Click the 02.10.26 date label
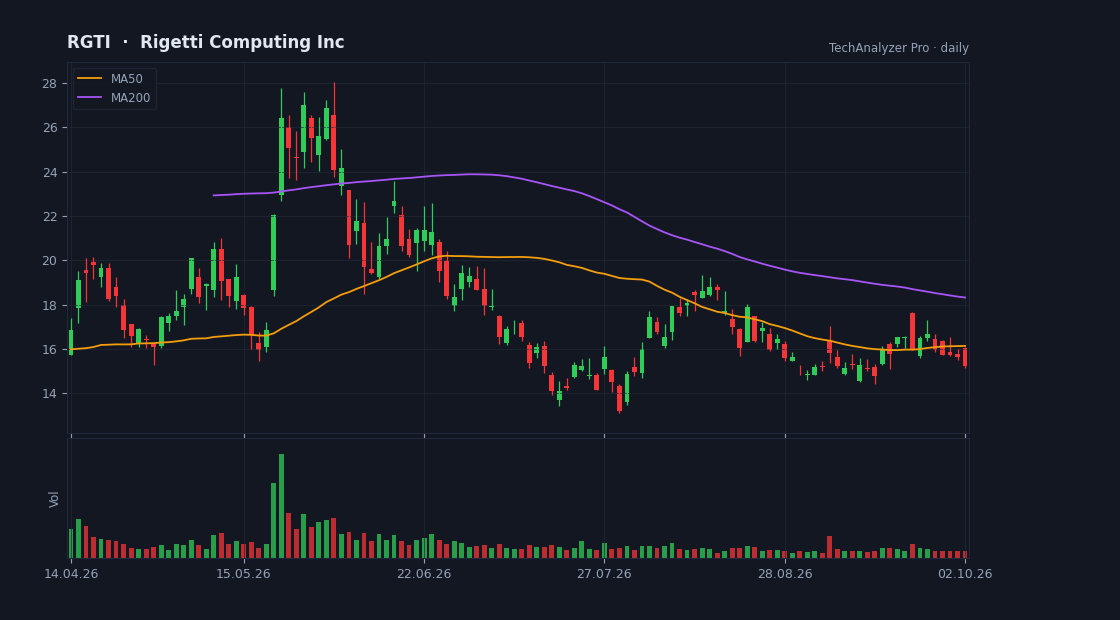 (x=965, y=574)
